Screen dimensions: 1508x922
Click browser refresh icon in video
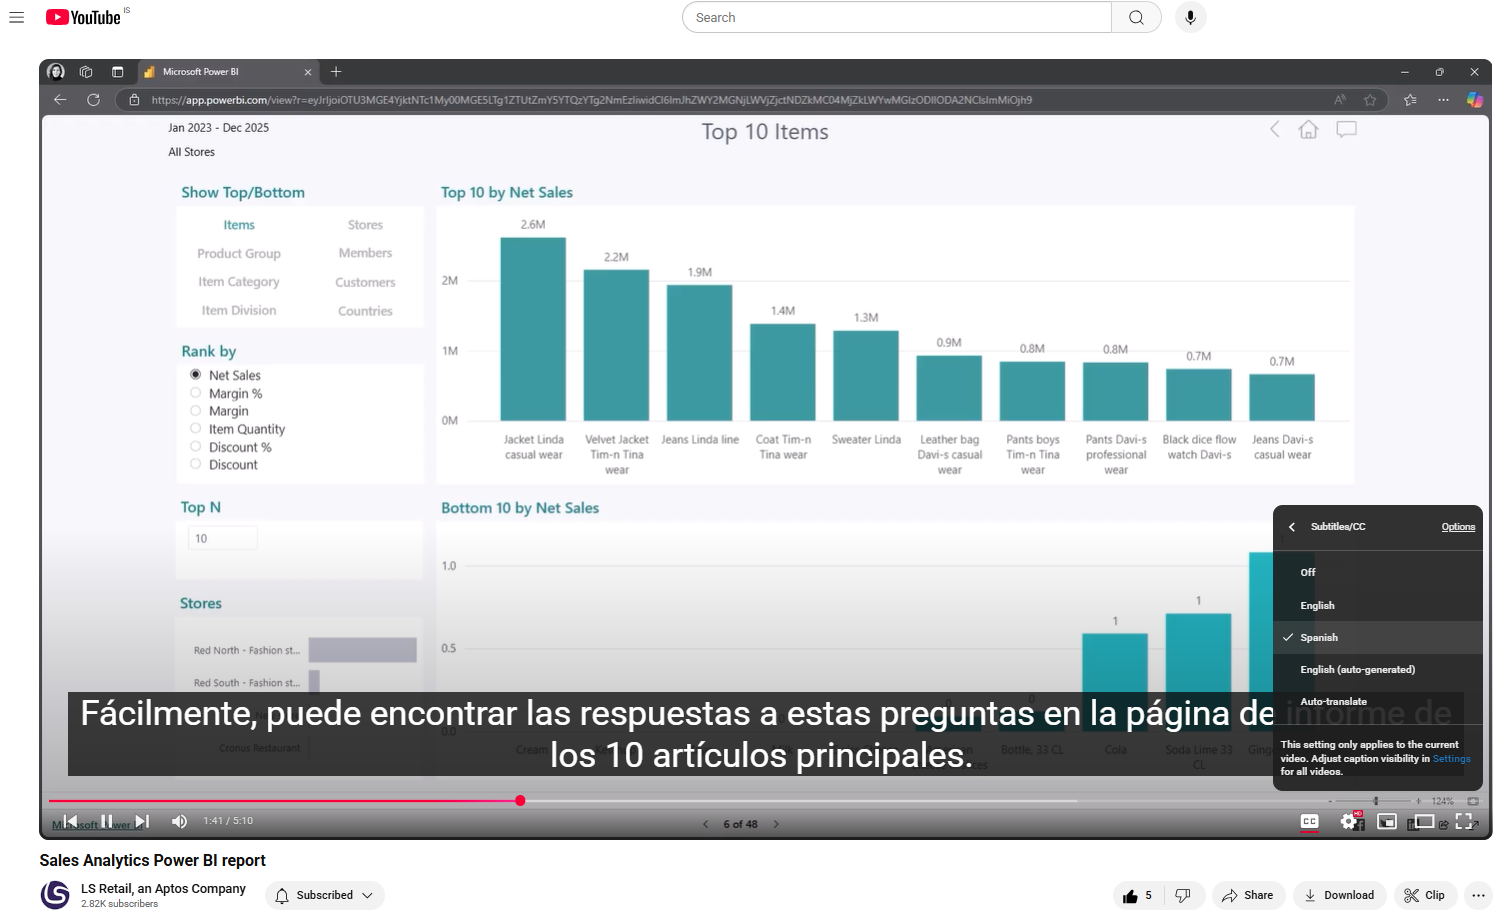tap(93, 100)
